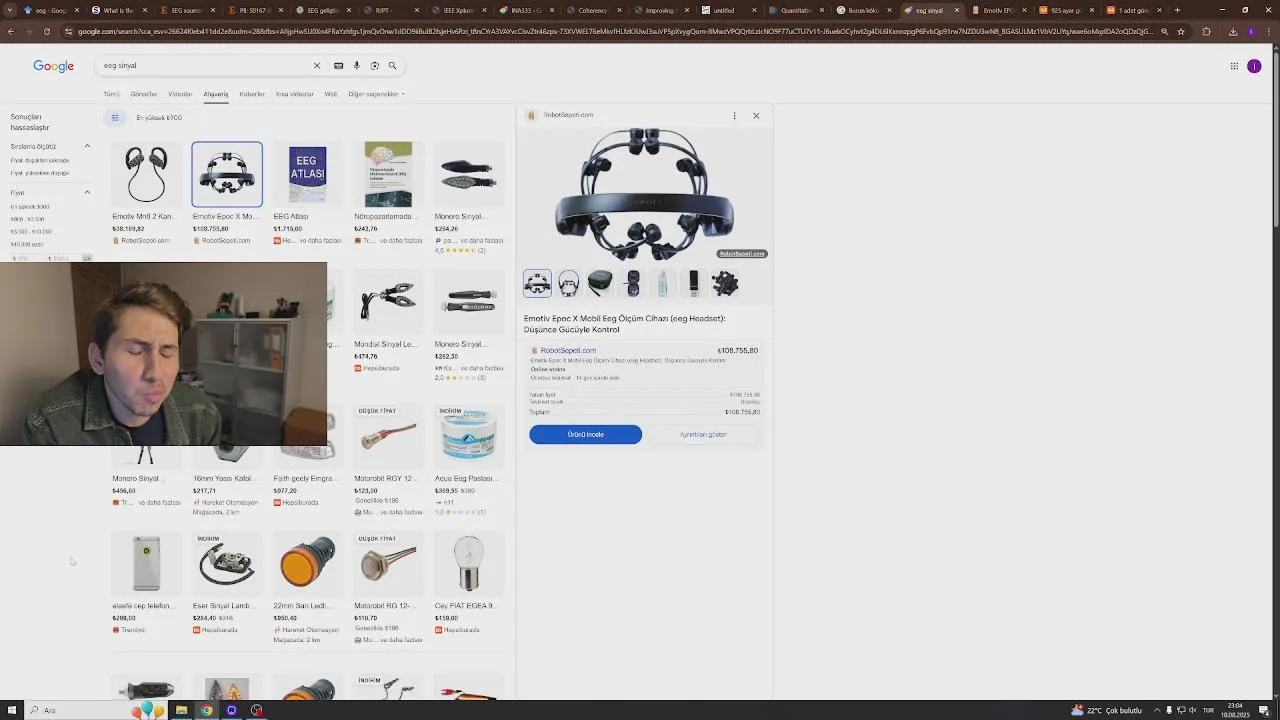Select the carrying case gallery thumbnail
1280x720 pixels.
coord(600,283)
